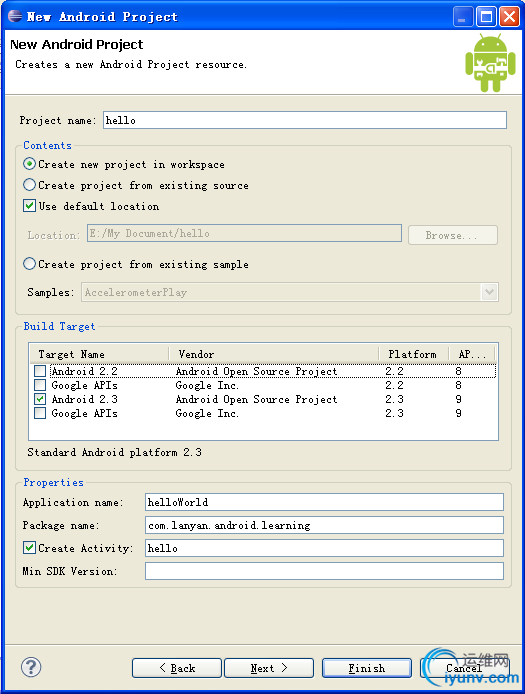Focus the Application name field
This screenshot has height=694, width=525.
coord(324,502)
